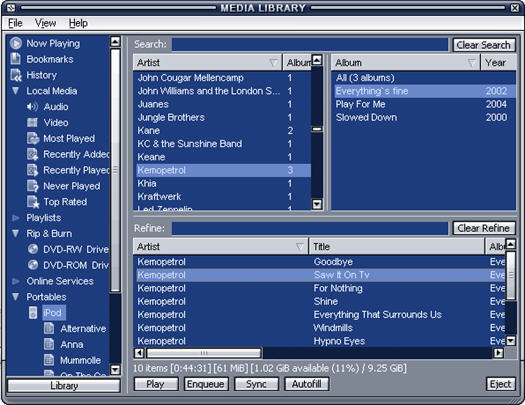Click the Top Rated star icon
Image resolution: width=525 pixels, height=405 pixels.
pos(33,202)
